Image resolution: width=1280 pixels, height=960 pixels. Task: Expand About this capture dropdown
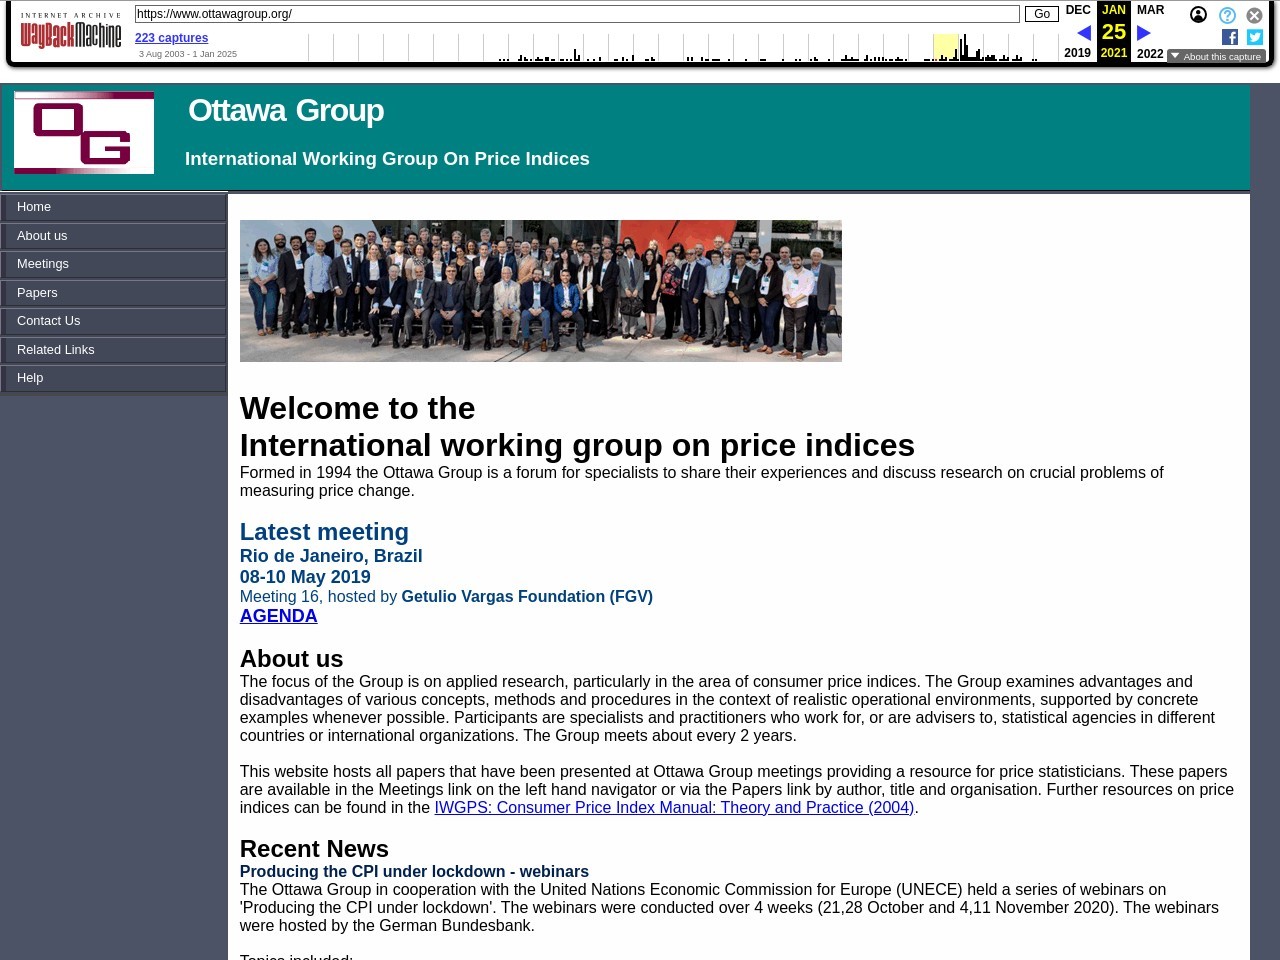click(1215, 57)
